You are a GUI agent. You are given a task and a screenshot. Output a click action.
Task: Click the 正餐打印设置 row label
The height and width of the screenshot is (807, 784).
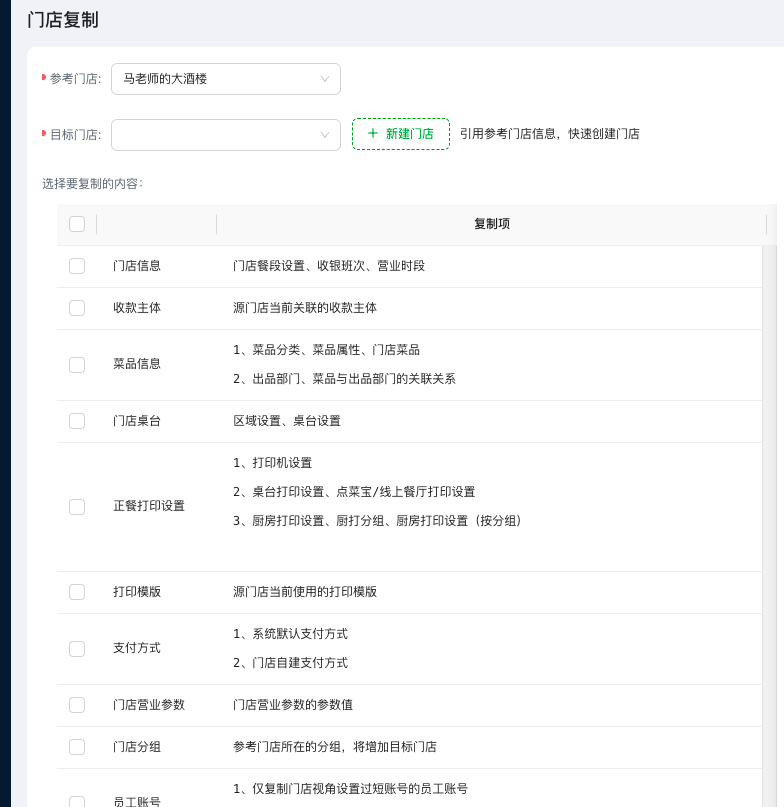pyautogui.click(x=149, y=506)
